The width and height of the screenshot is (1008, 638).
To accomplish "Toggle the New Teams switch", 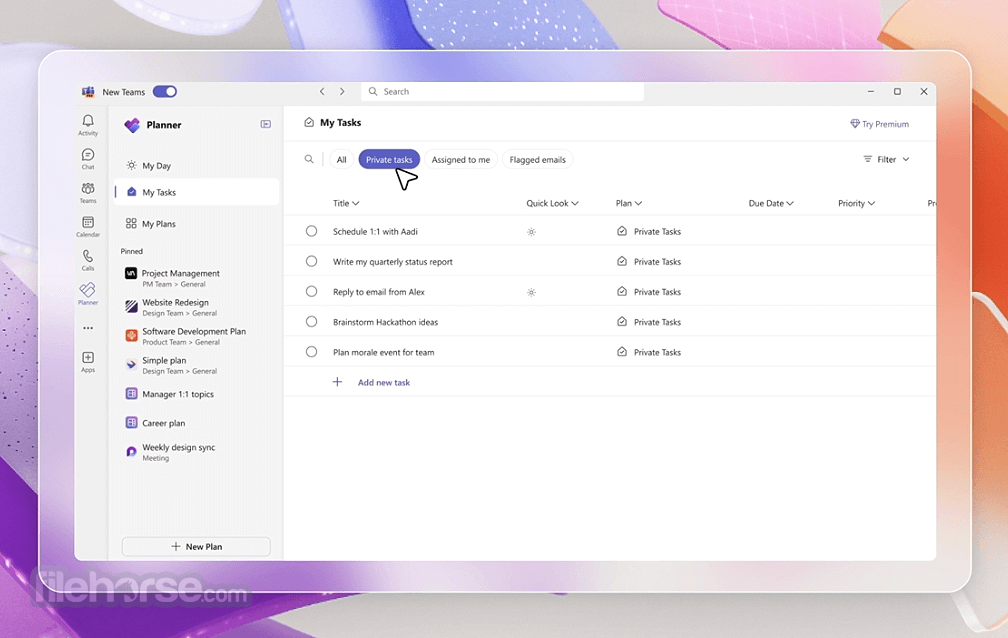I will [165, 91].
